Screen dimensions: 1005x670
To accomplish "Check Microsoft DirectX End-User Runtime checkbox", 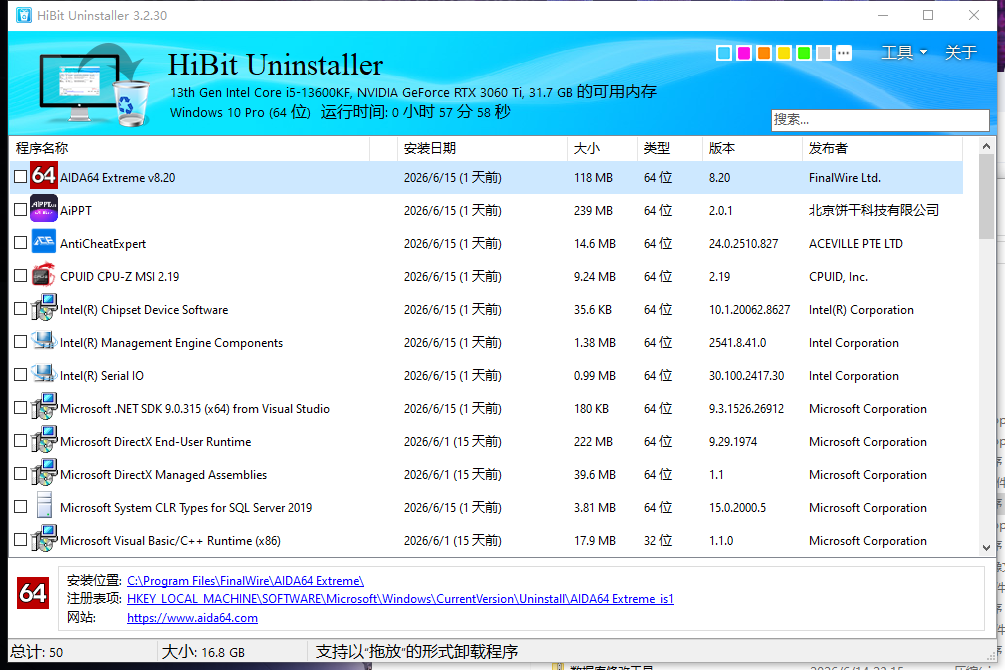I will [x=21, y=440].
